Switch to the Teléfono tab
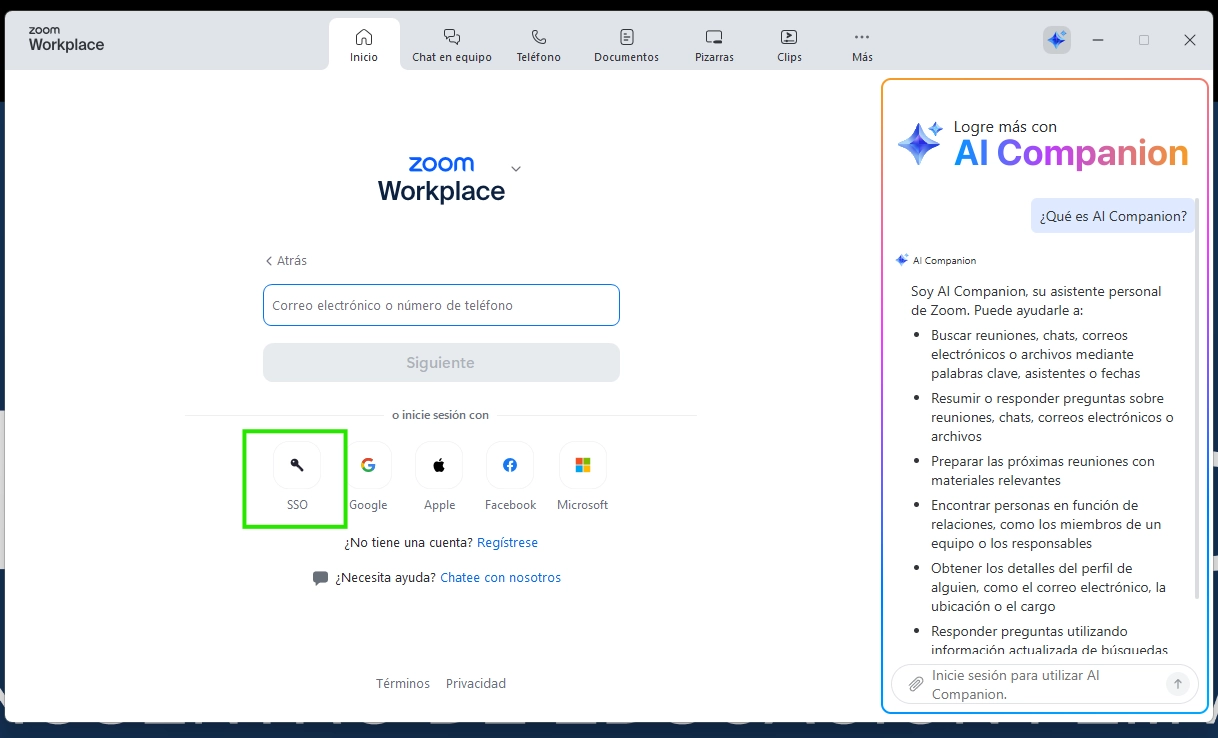The width and height of the screenshot is (1218, 738). (538, 45)
